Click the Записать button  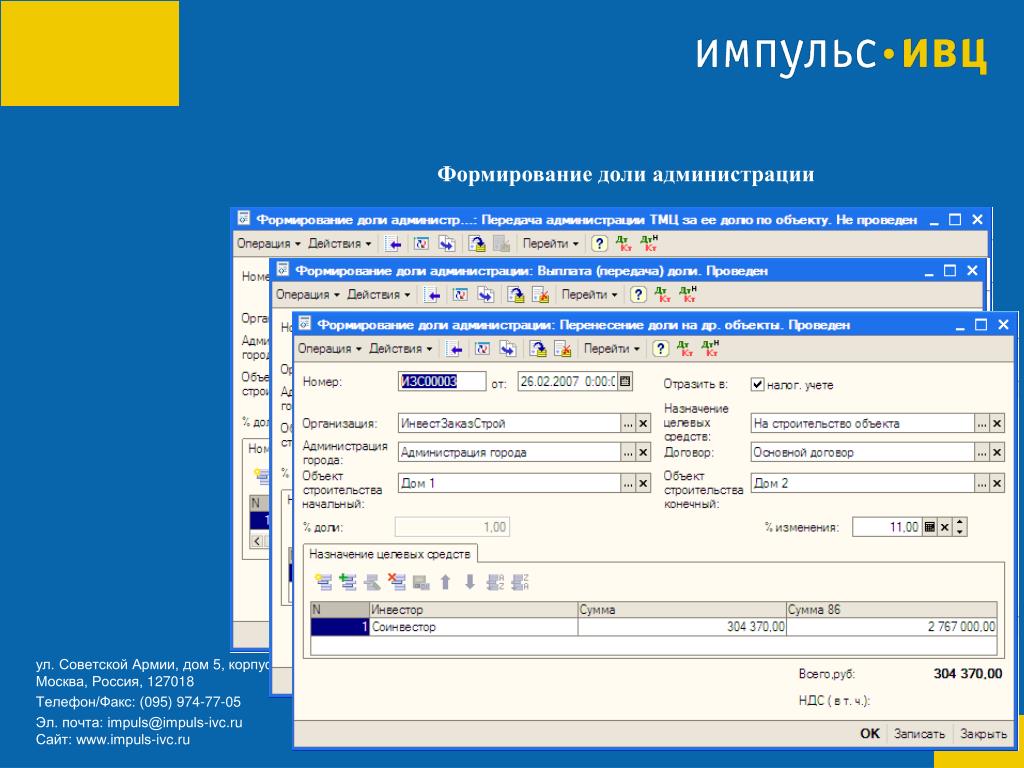tap(919, 733)
